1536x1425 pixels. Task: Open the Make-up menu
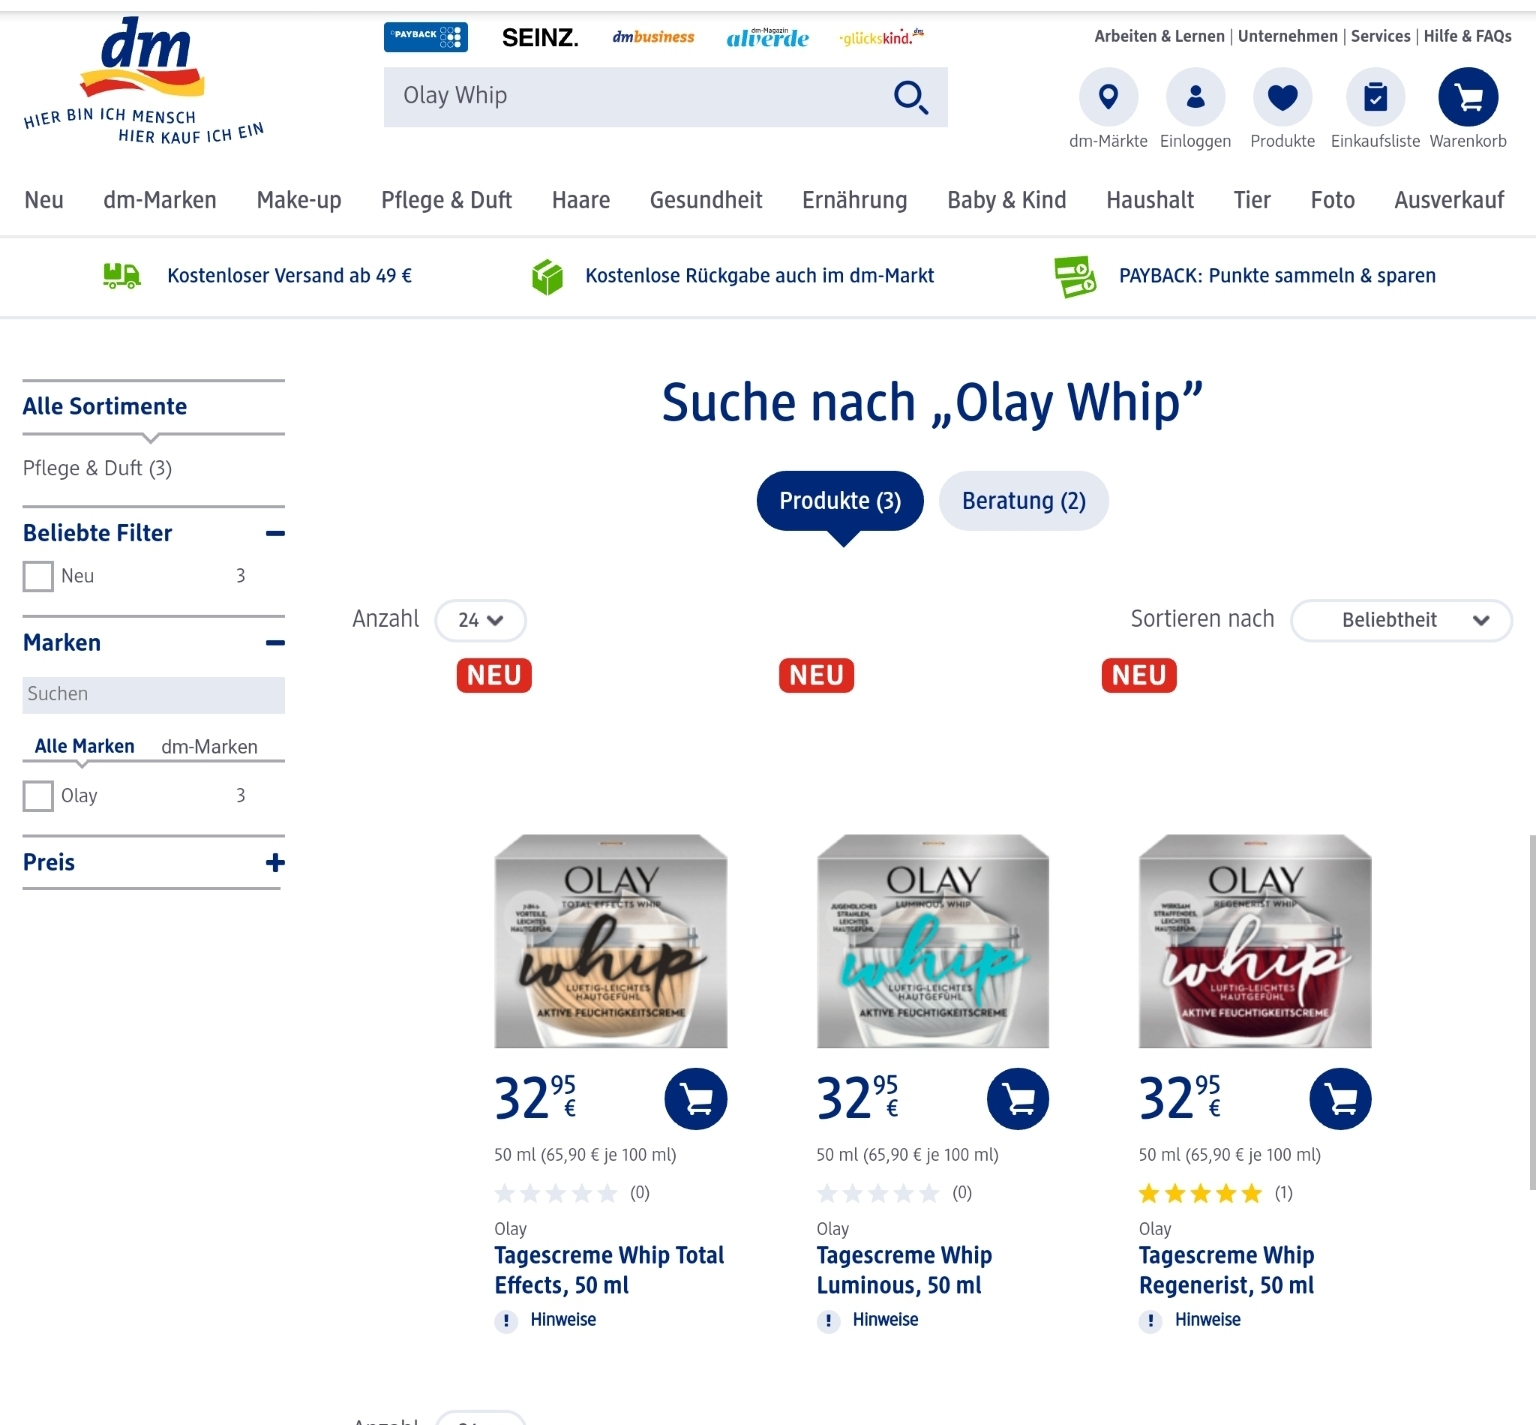(299, 200)
